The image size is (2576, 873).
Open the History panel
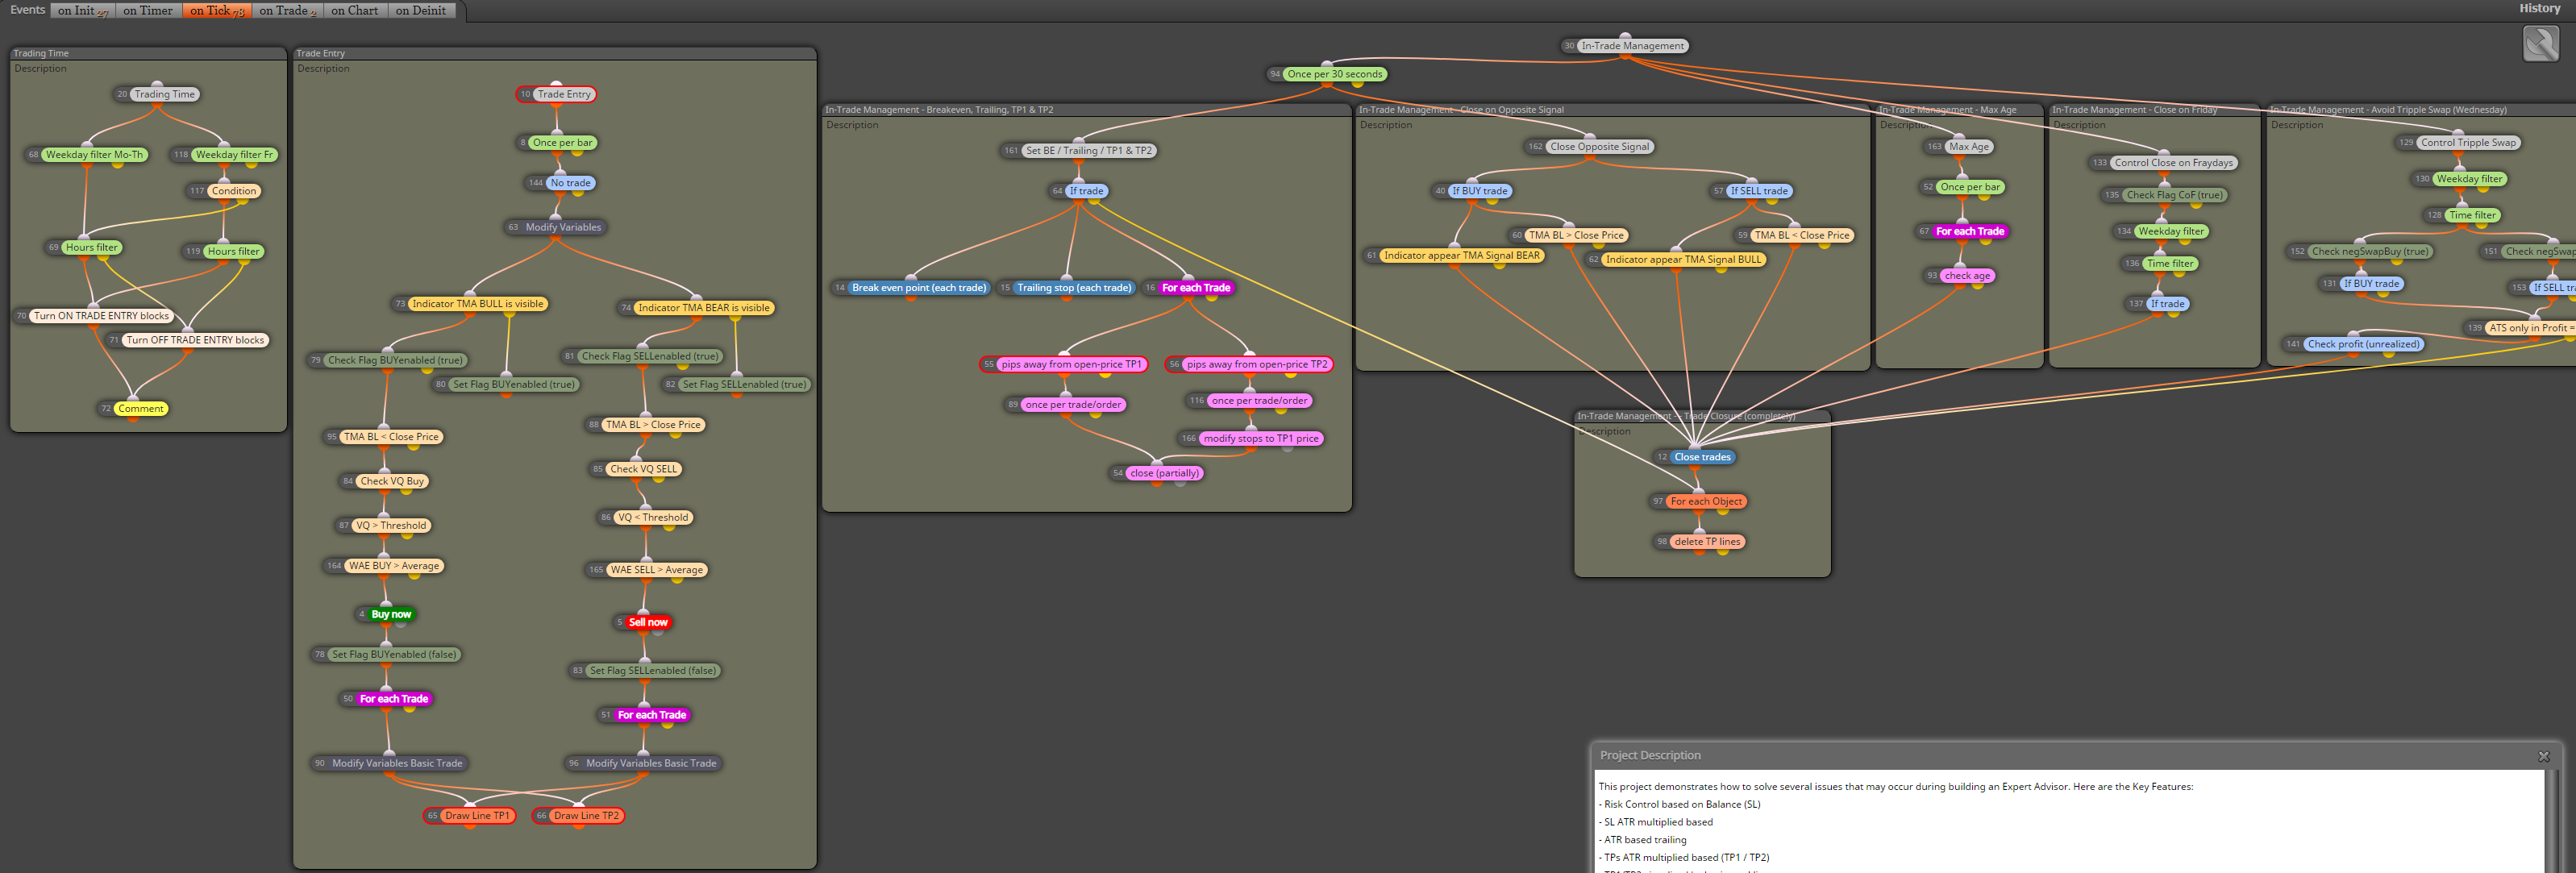(2539, 8)
